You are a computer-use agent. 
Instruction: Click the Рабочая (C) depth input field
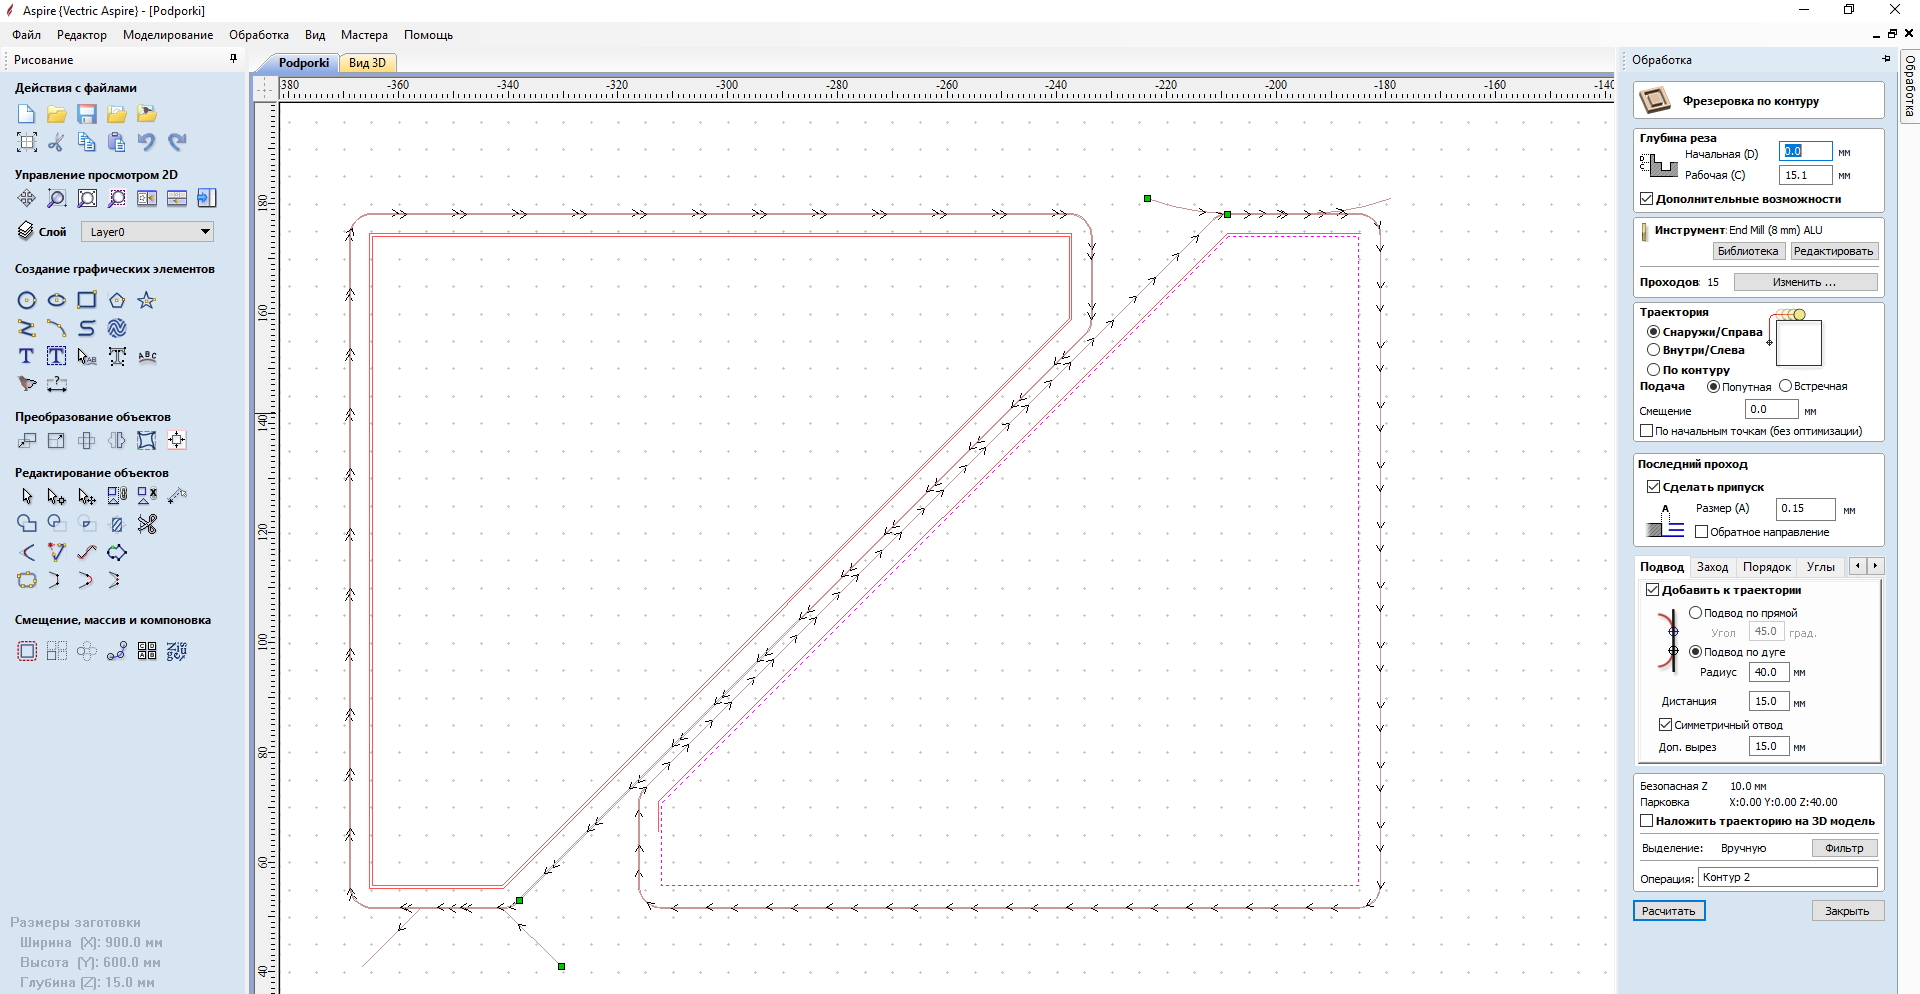pos(1805,175)
